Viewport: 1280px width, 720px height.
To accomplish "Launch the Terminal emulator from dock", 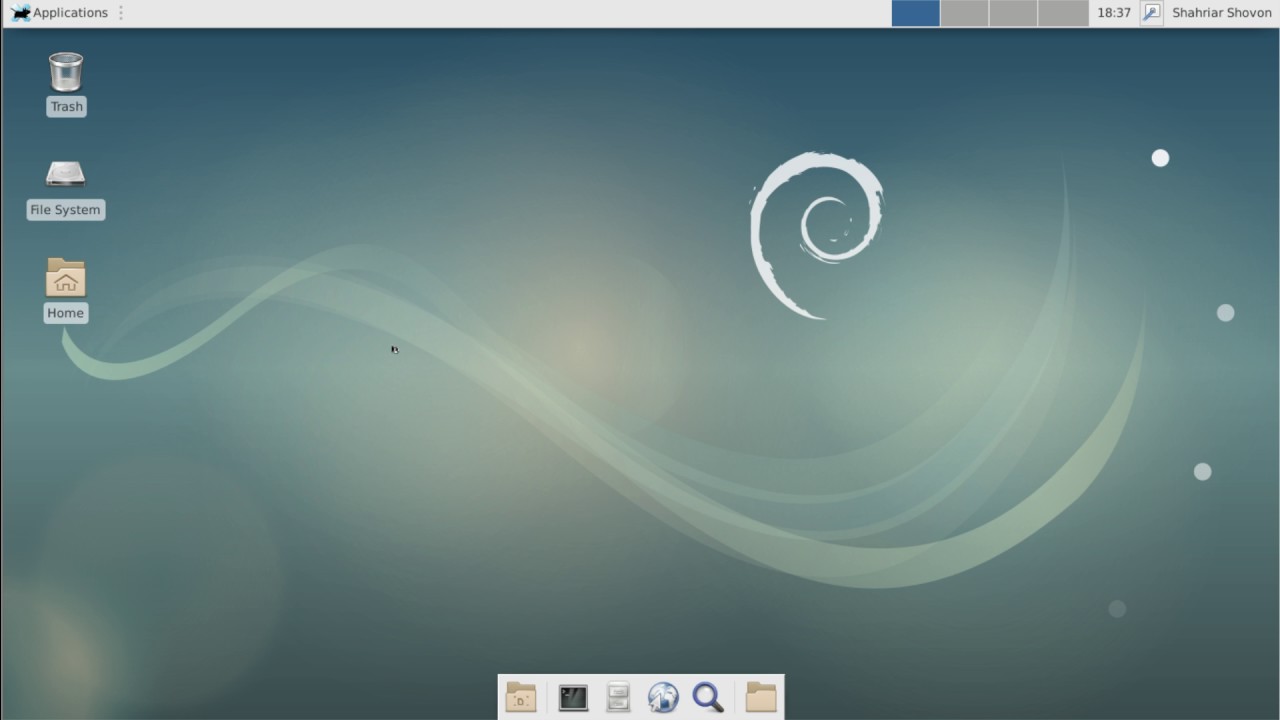I will (x=573, y=697).
